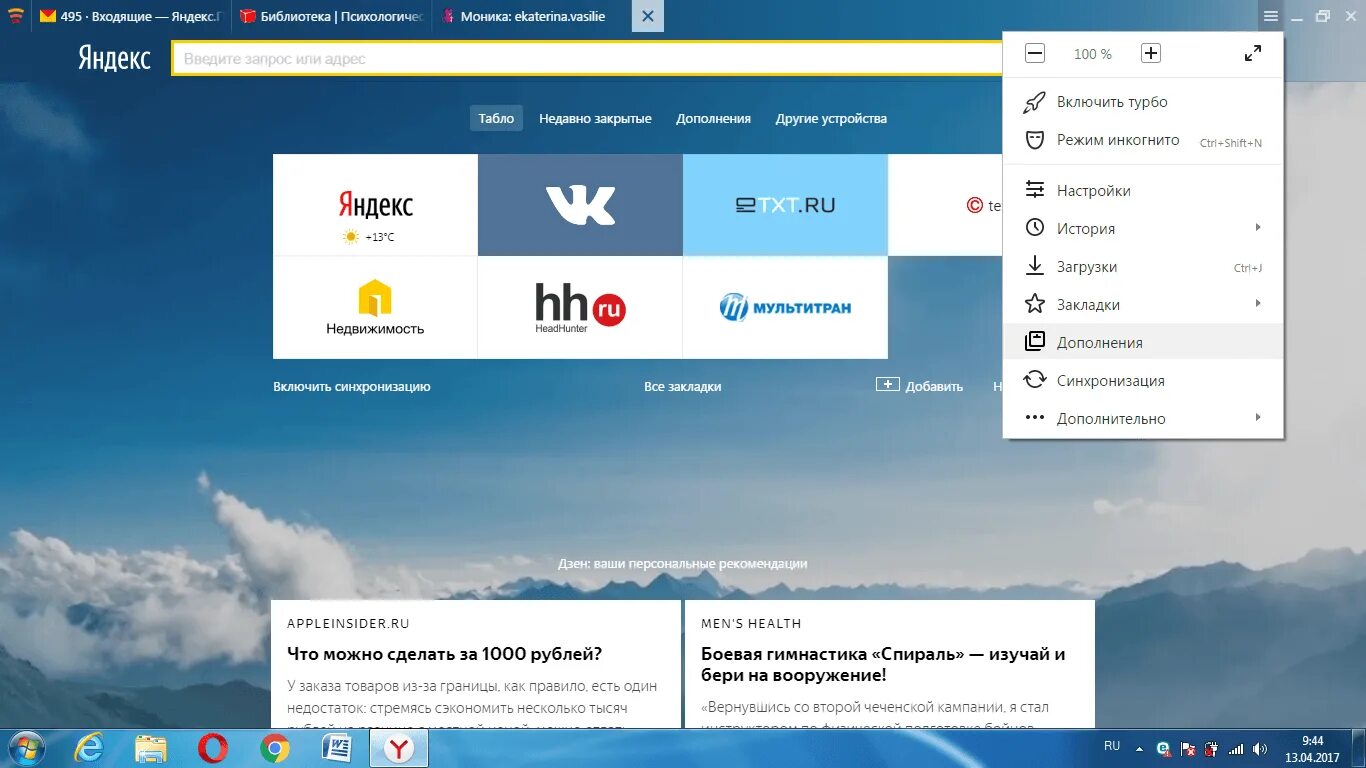
Task: Open the Недвижимость tile
Action: [375, 307]
